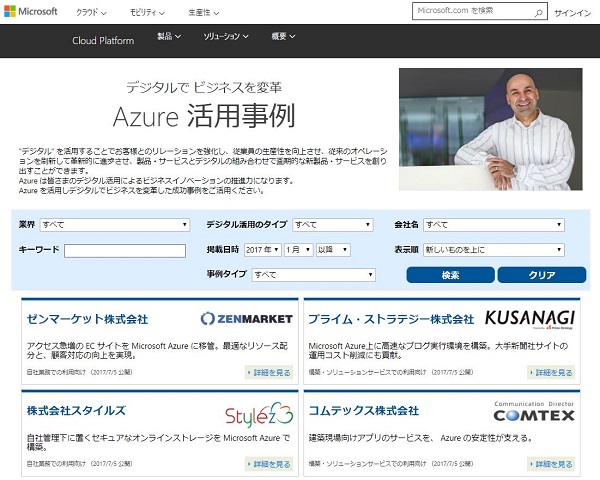
Task: Expand the 概要 navigation menu
Action: tap(283, 36)
